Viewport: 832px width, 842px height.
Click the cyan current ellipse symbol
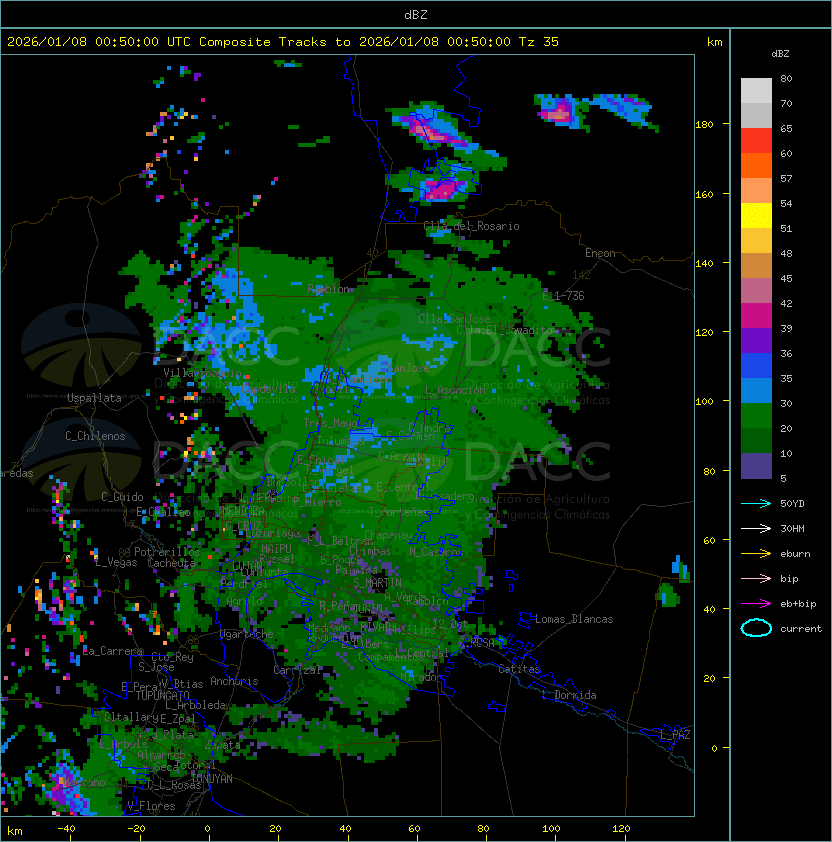[756, 628]
